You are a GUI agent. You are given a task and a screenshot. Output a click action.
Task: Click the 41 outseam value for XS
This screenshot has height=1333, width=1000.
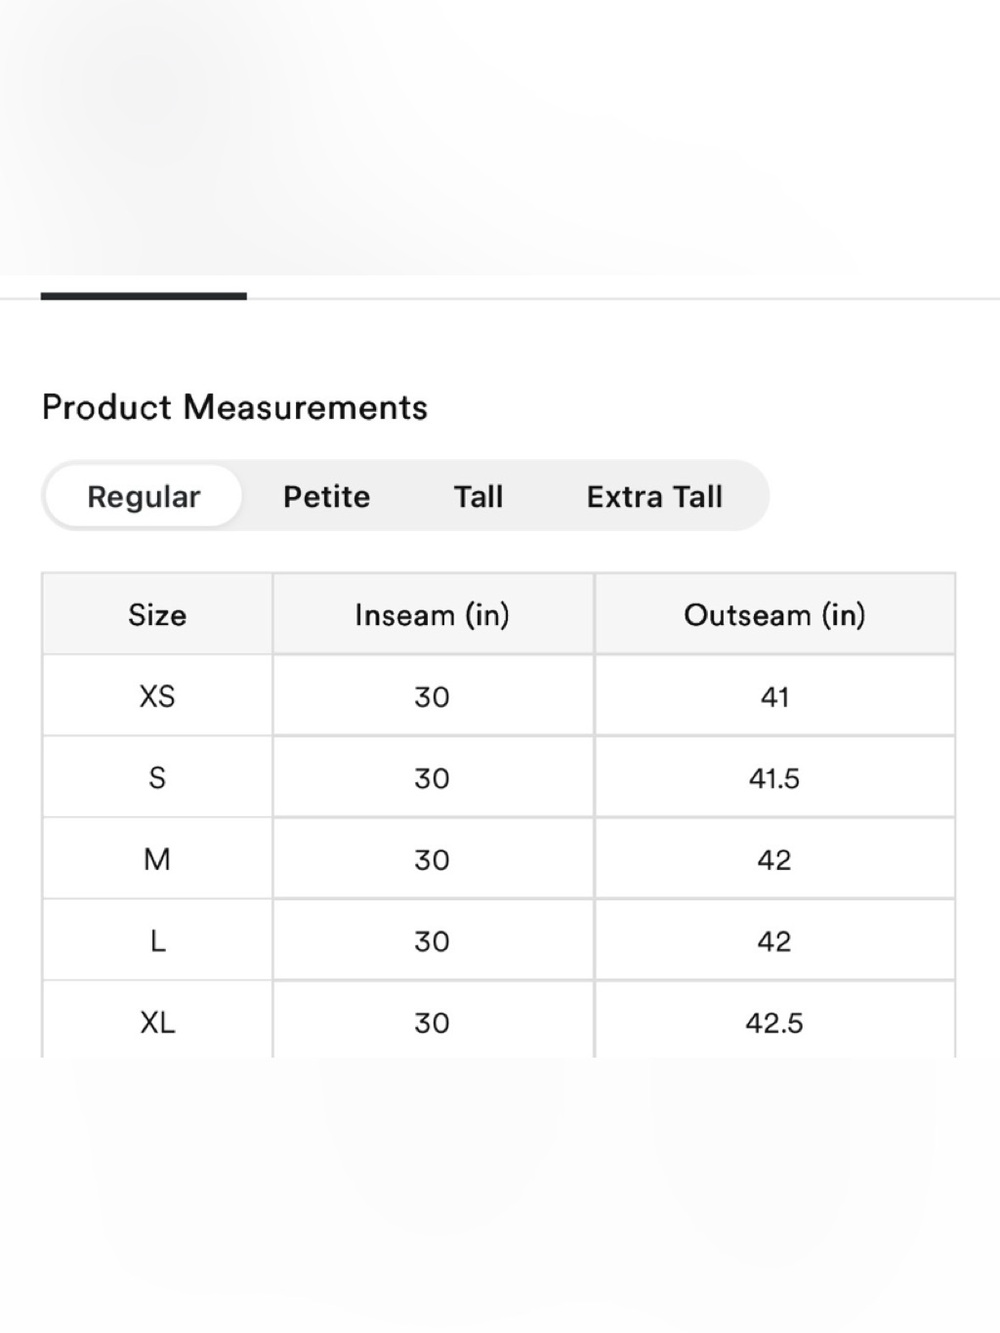point(774,696)
